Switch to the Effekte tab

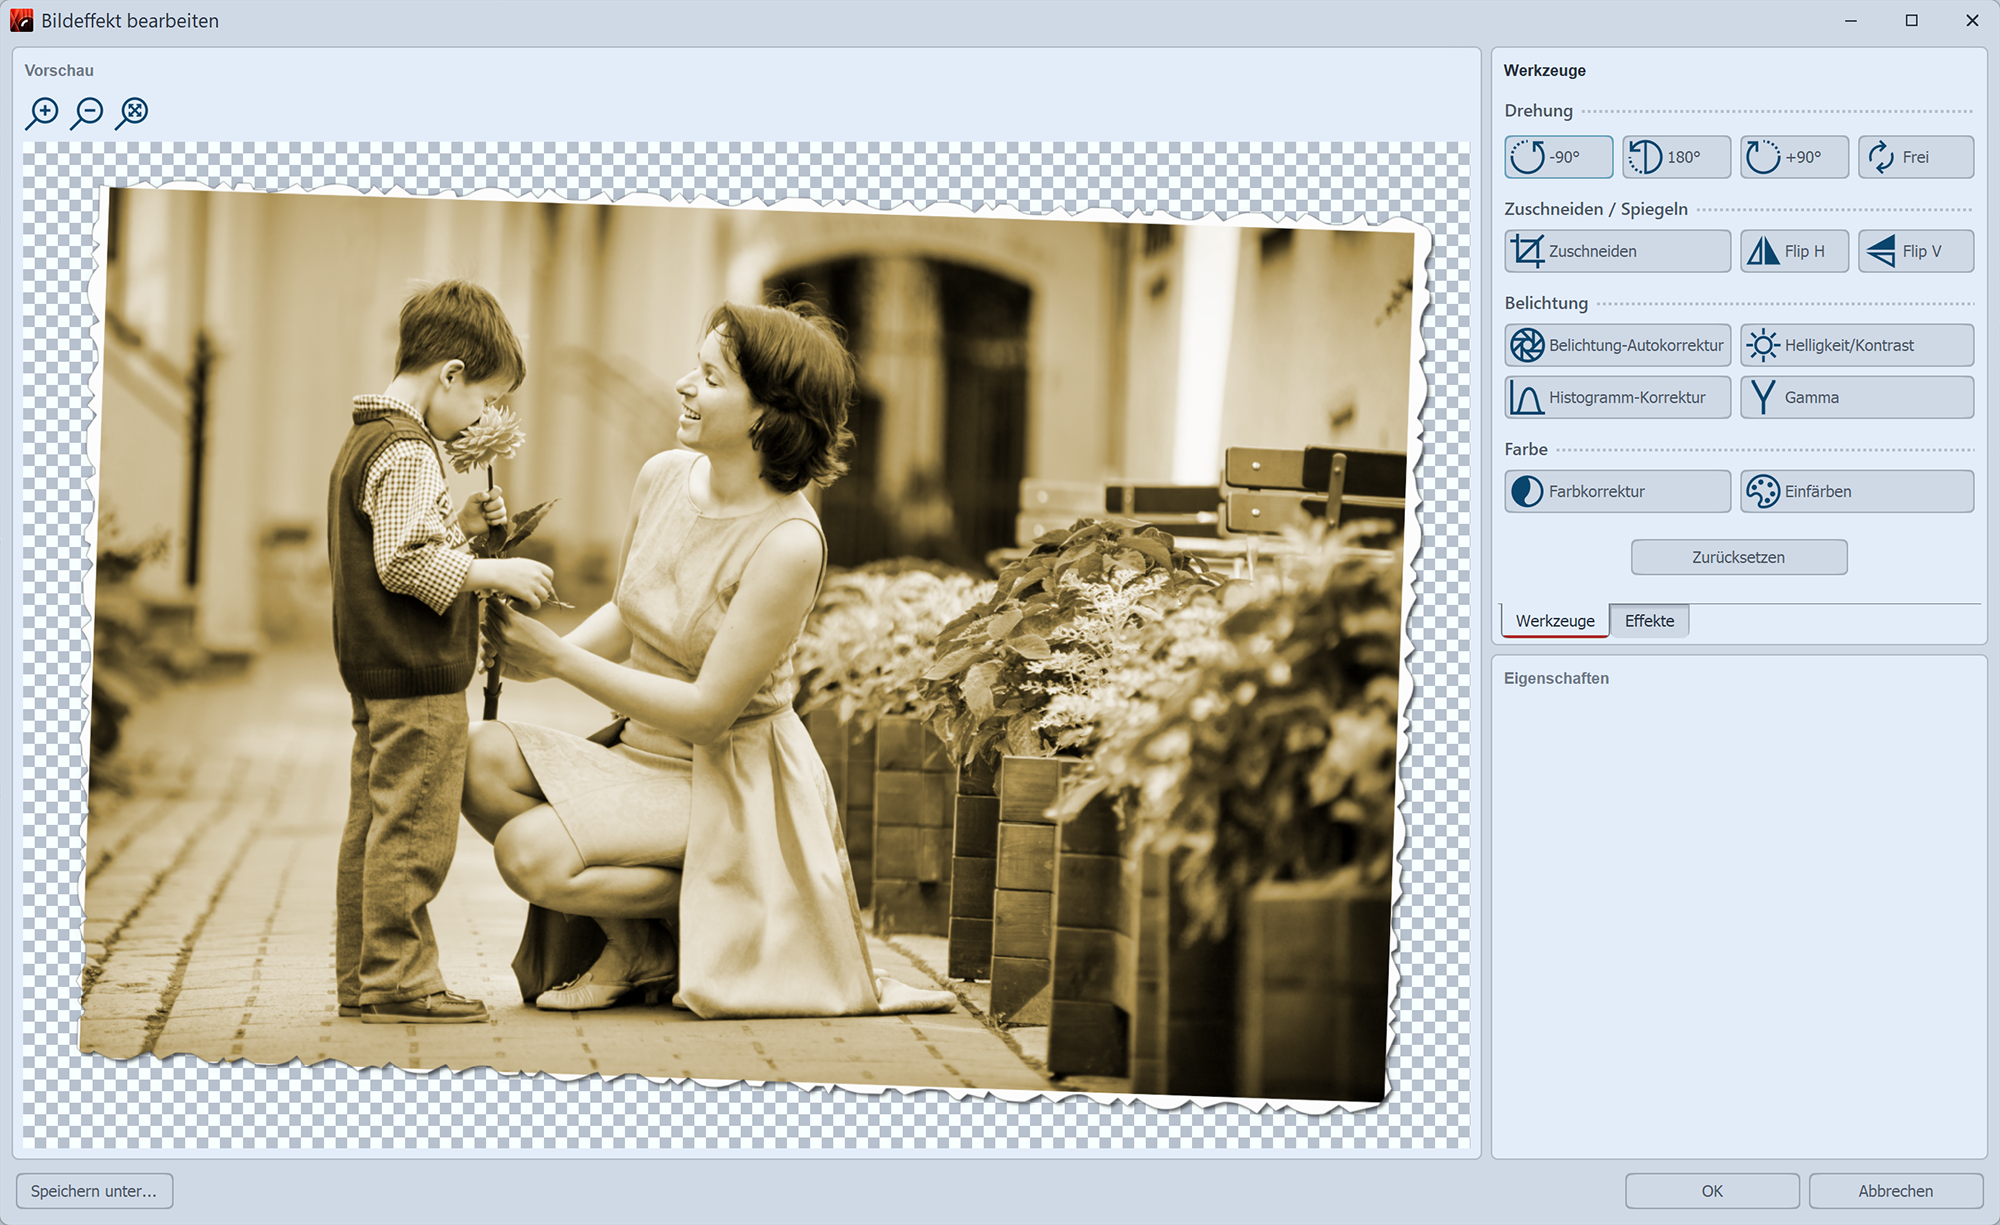[1649, 621]
